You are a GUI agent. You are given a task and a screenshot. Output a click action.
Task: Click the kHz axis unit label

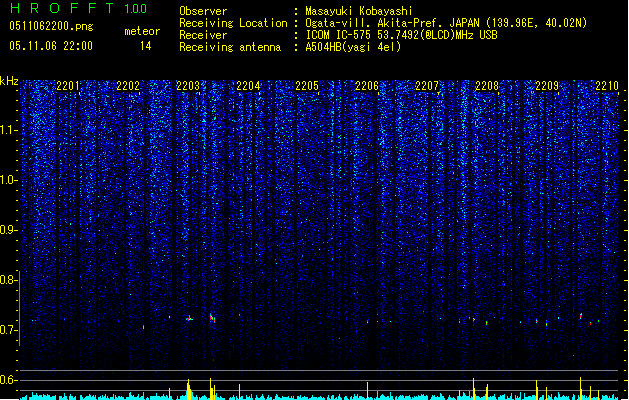pos(9,81)
